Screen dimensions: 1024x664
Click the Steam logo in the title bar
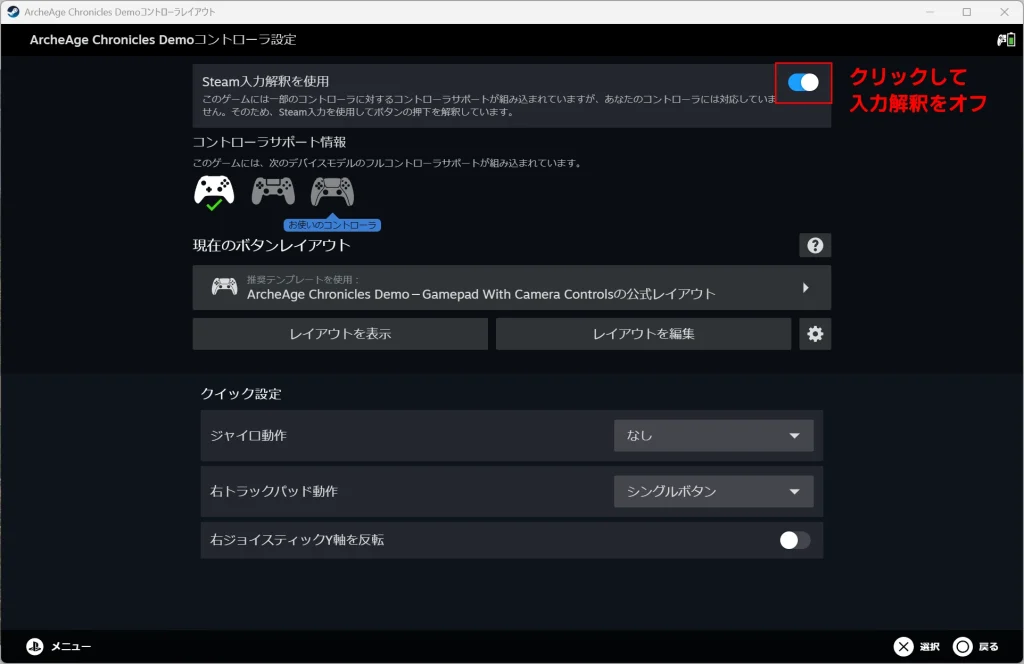coord(13,12)
